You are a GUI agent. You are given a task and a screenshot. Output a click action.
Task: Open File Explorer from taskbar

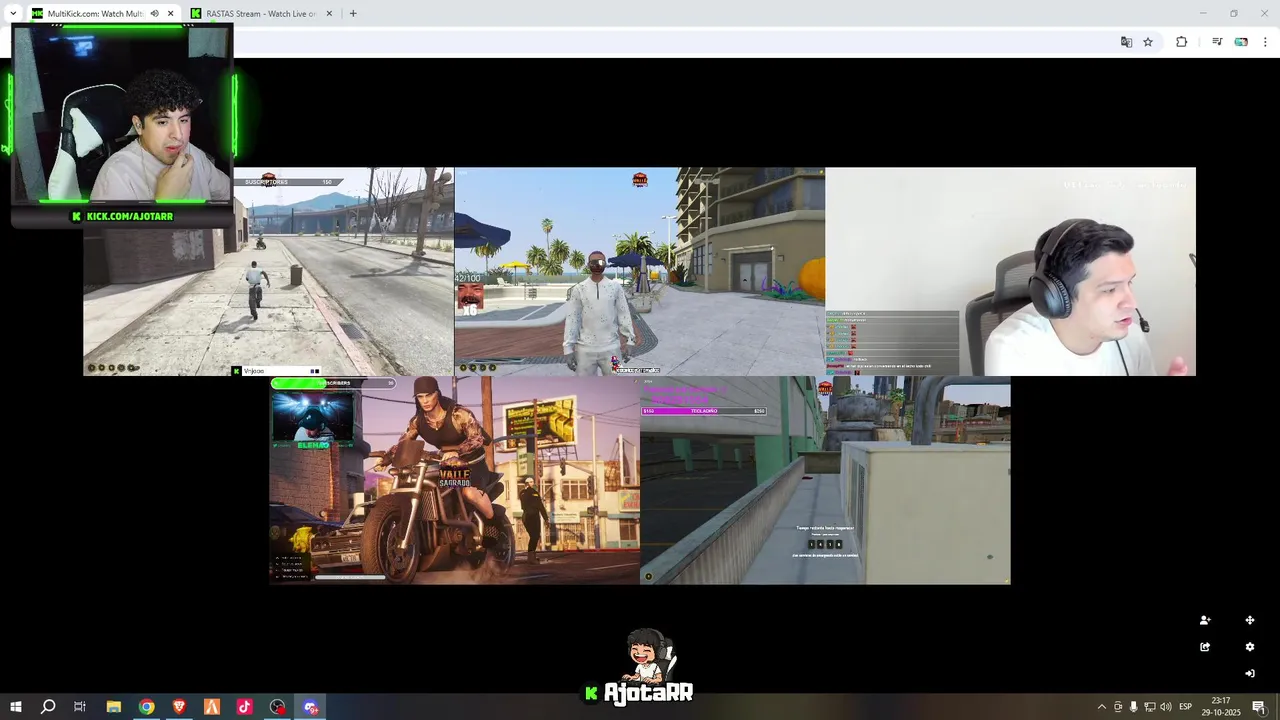tap(113, 707)
